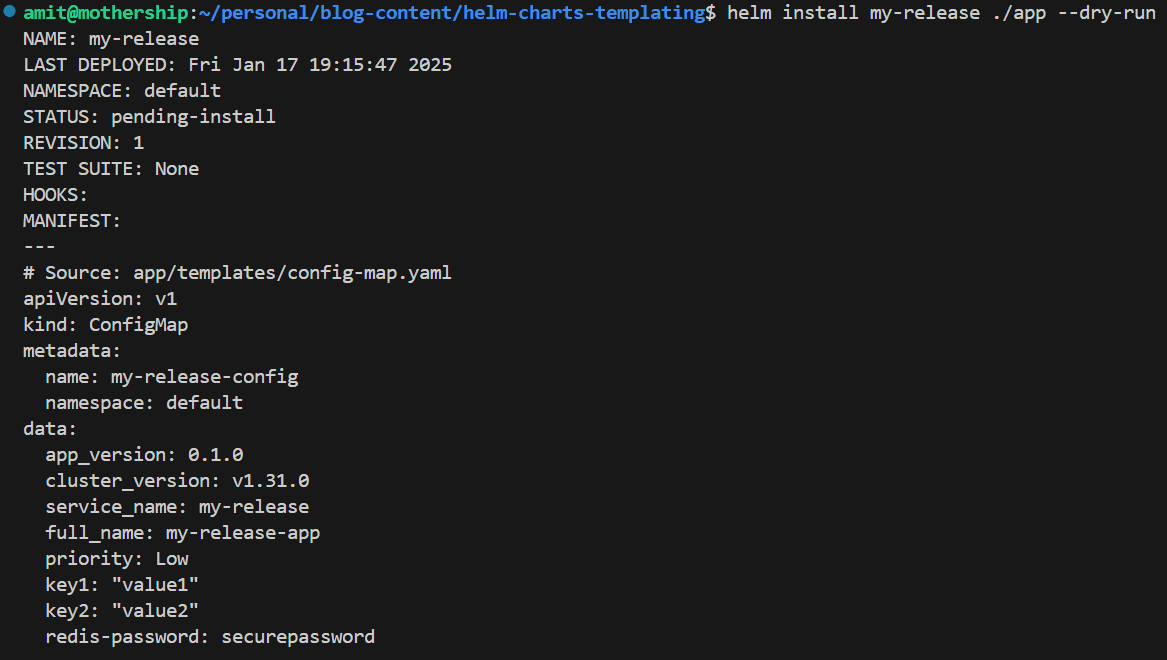Click the blog-content working directory path
The height and width of the screenshot is (660, 1167).
(453, 13)
